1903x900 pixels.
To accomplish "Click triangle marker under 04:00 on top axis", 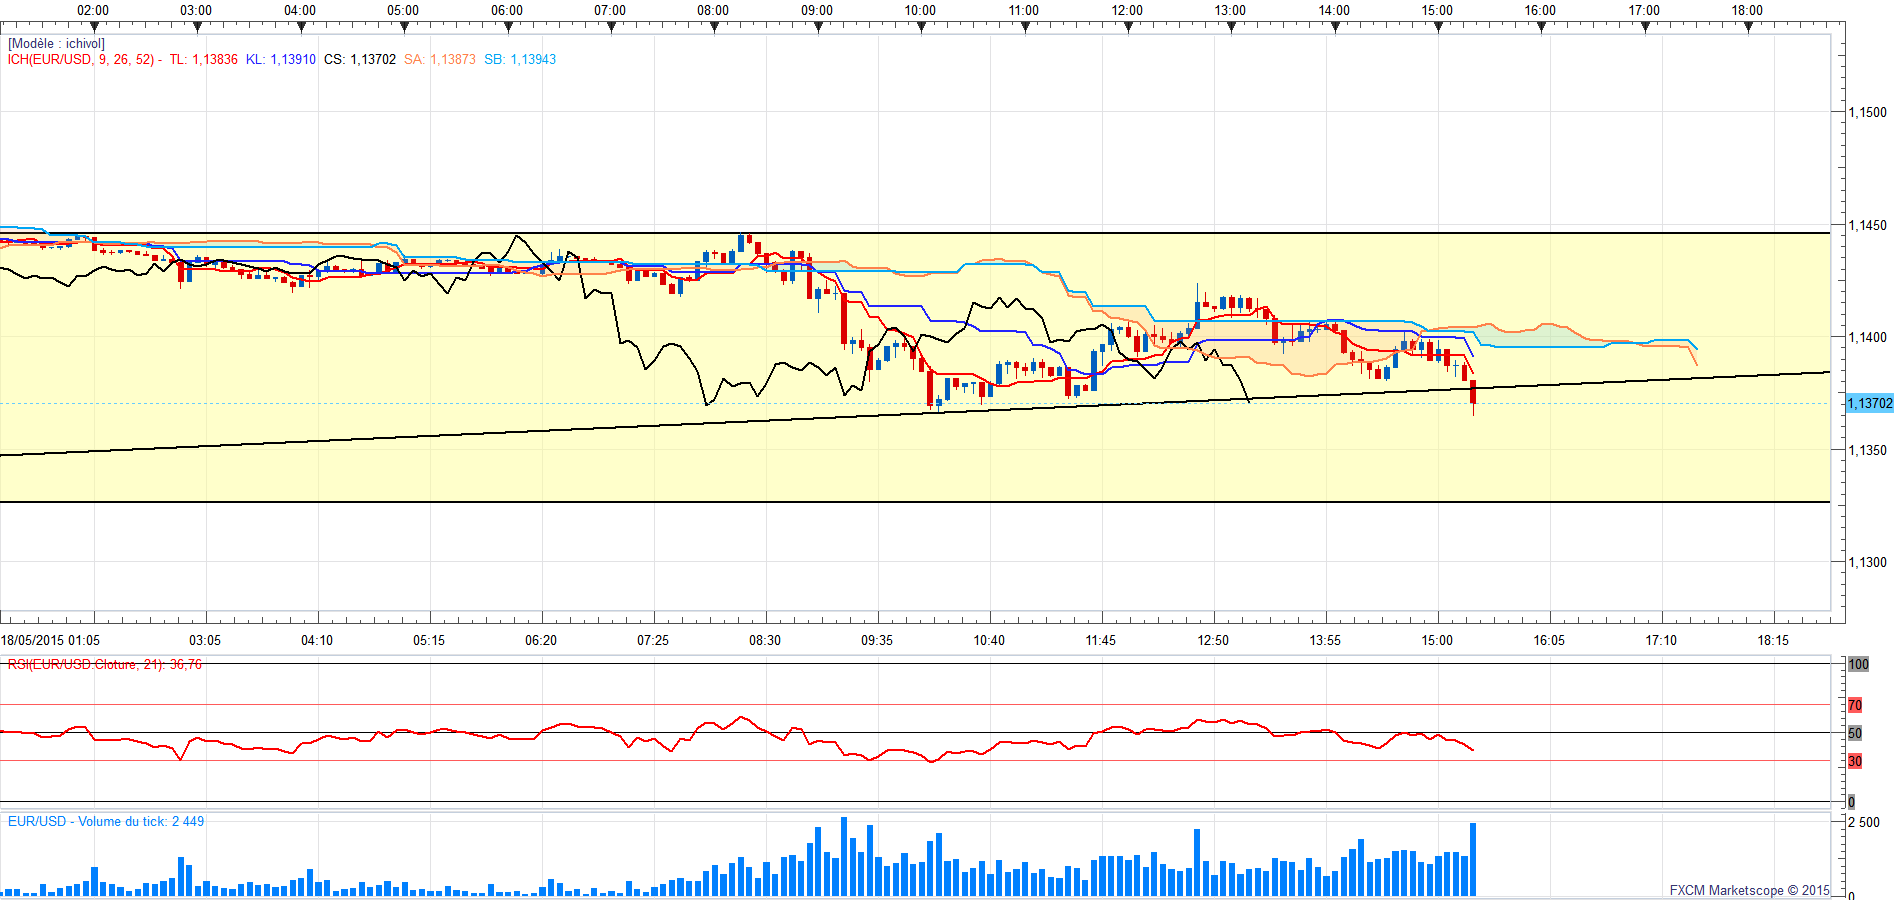I will [301, 28].
